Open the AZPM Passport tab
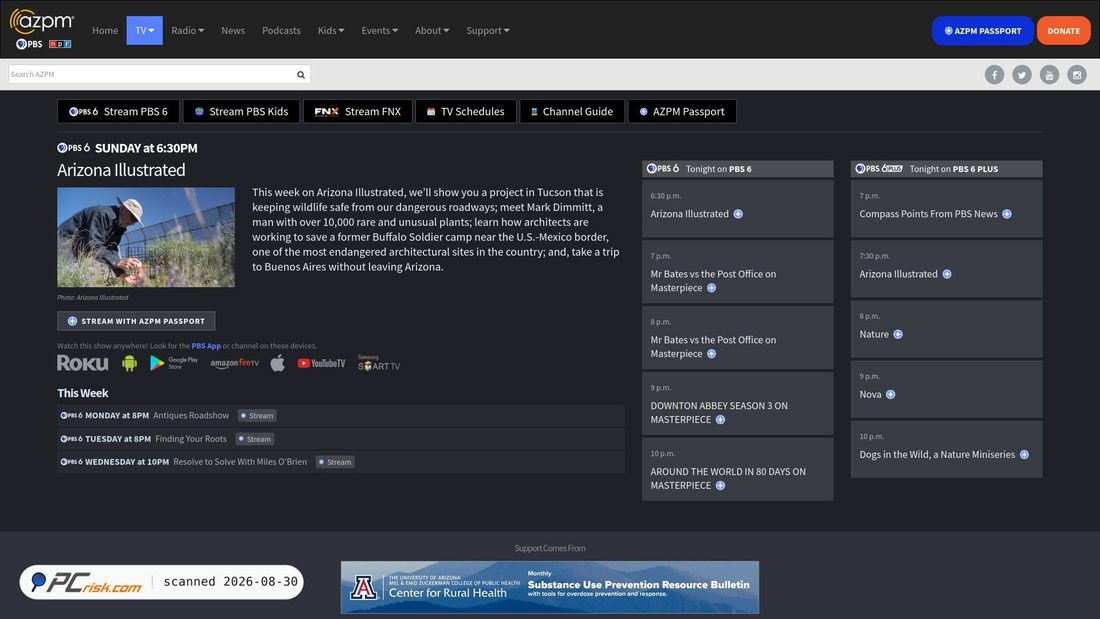The width and height of the screenshot is (1100, 619). pyautogui.click(x=682, y=112)
